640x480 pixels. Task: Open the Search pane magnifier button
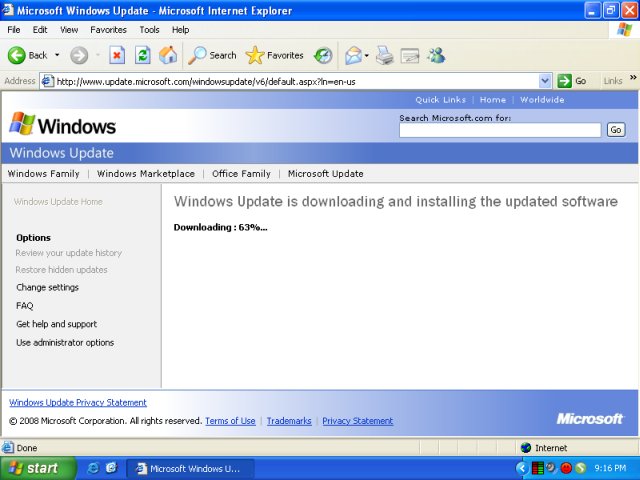tap(212, 55)
